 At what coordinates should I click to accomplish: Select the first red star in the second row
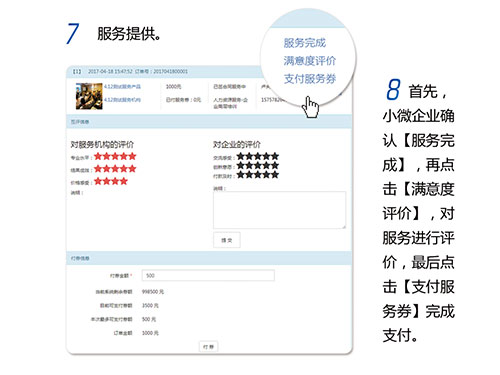[98, 169]
